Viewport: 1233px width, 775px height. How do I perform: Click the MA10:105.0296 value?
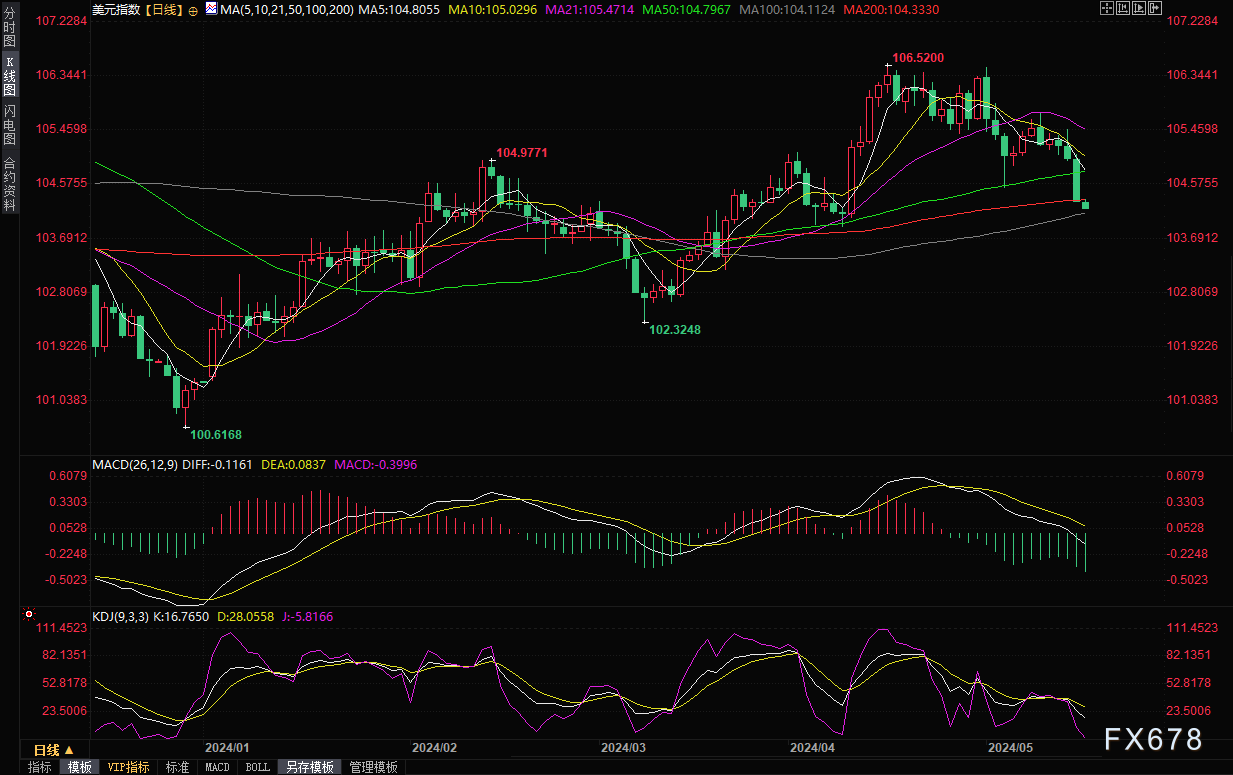(493, 9)
